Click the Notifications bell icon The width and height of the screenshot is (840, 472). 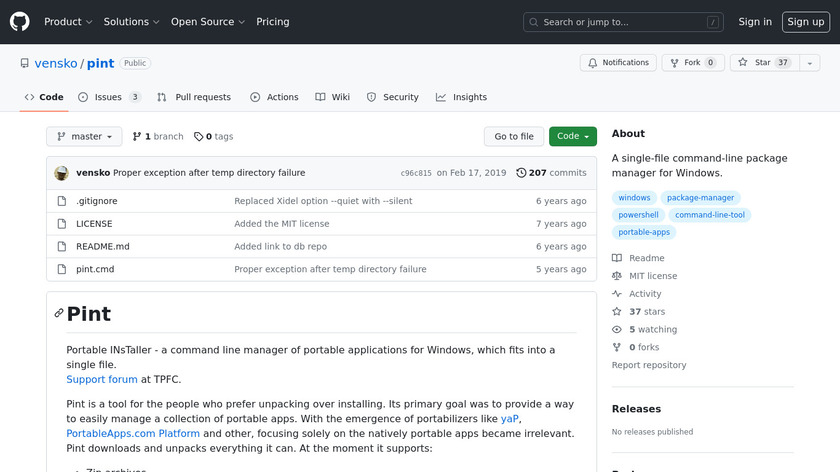coord(592,63)
